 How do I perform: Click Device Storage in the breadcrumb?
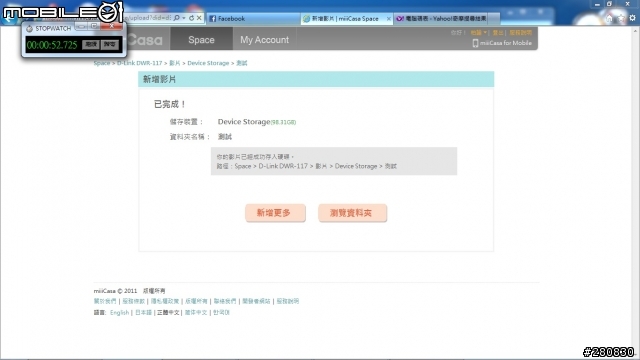[208, 63]
